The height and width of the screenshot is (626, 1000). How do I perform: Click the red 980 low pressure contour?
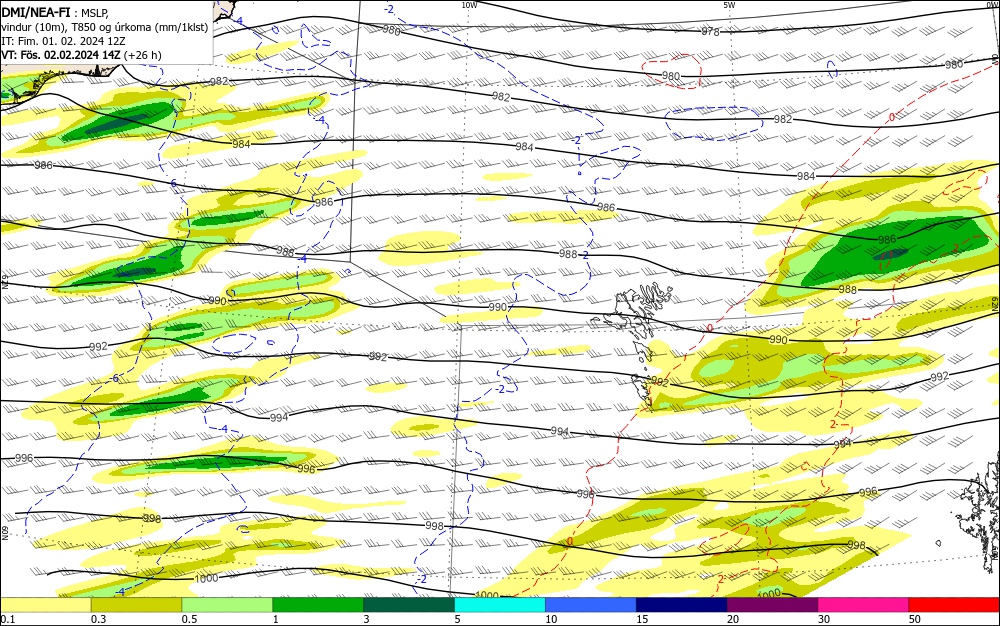[672, 71]
